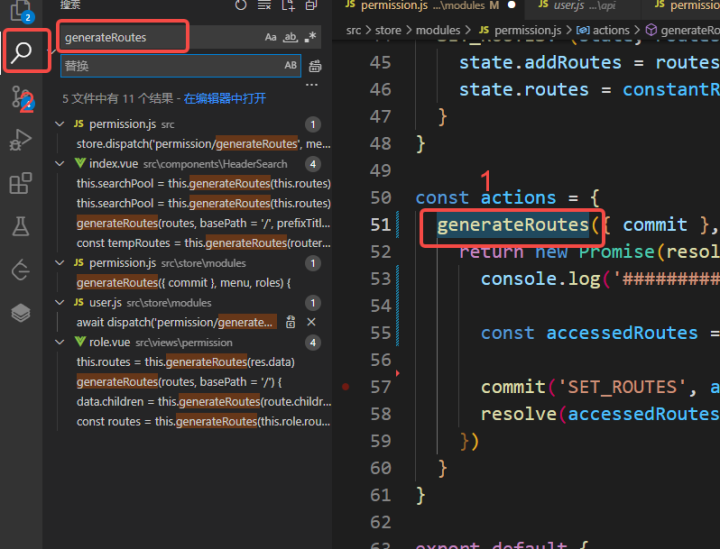Open result 'await dispatch('permission/generate...'
This screenshot has height=549, width=720.
click(176, 322)
